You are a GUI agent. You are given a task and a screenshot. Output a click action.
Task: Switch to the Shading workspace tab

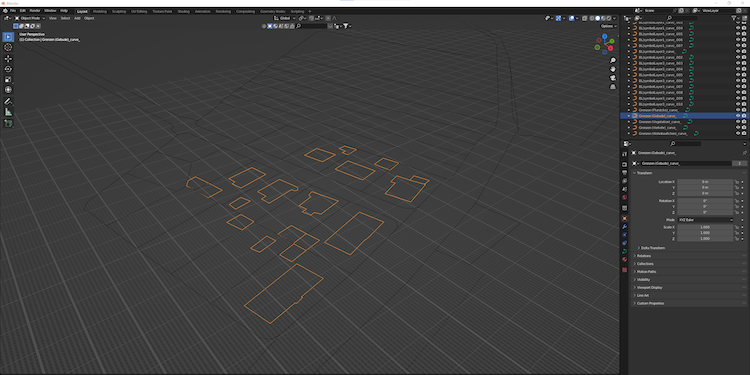point(183,11)
